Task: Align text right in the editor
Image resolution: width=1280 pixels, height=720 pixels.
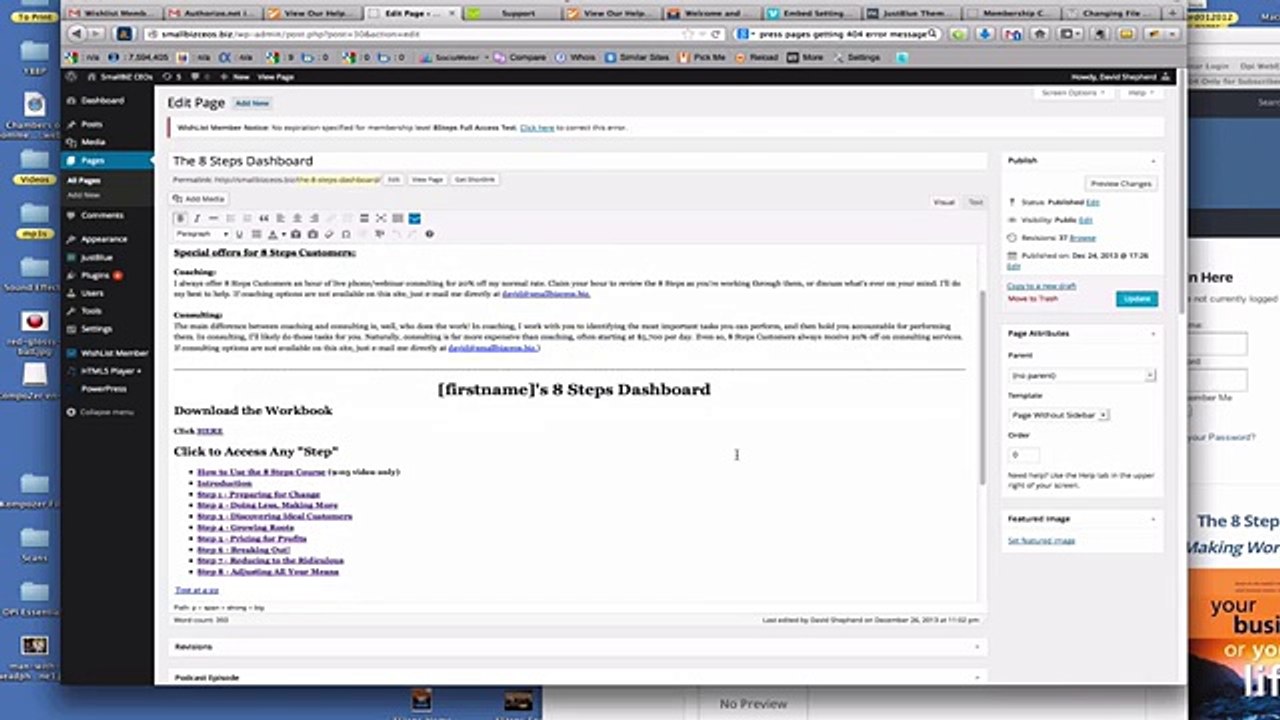Action: click(x=314, y=218)
